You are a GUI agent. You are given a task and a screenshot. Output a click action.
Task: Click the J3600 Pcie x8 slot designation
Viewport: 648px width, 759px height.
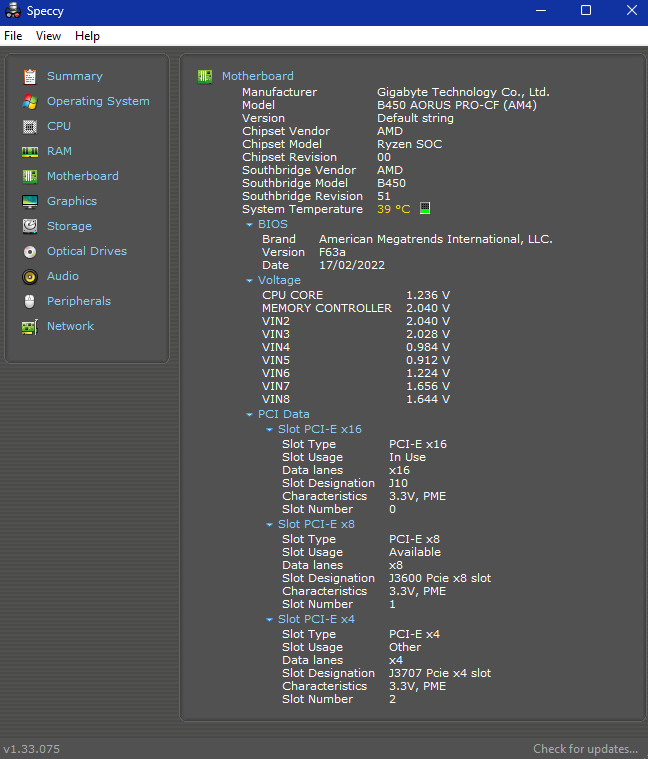click(x=440, y=578)
